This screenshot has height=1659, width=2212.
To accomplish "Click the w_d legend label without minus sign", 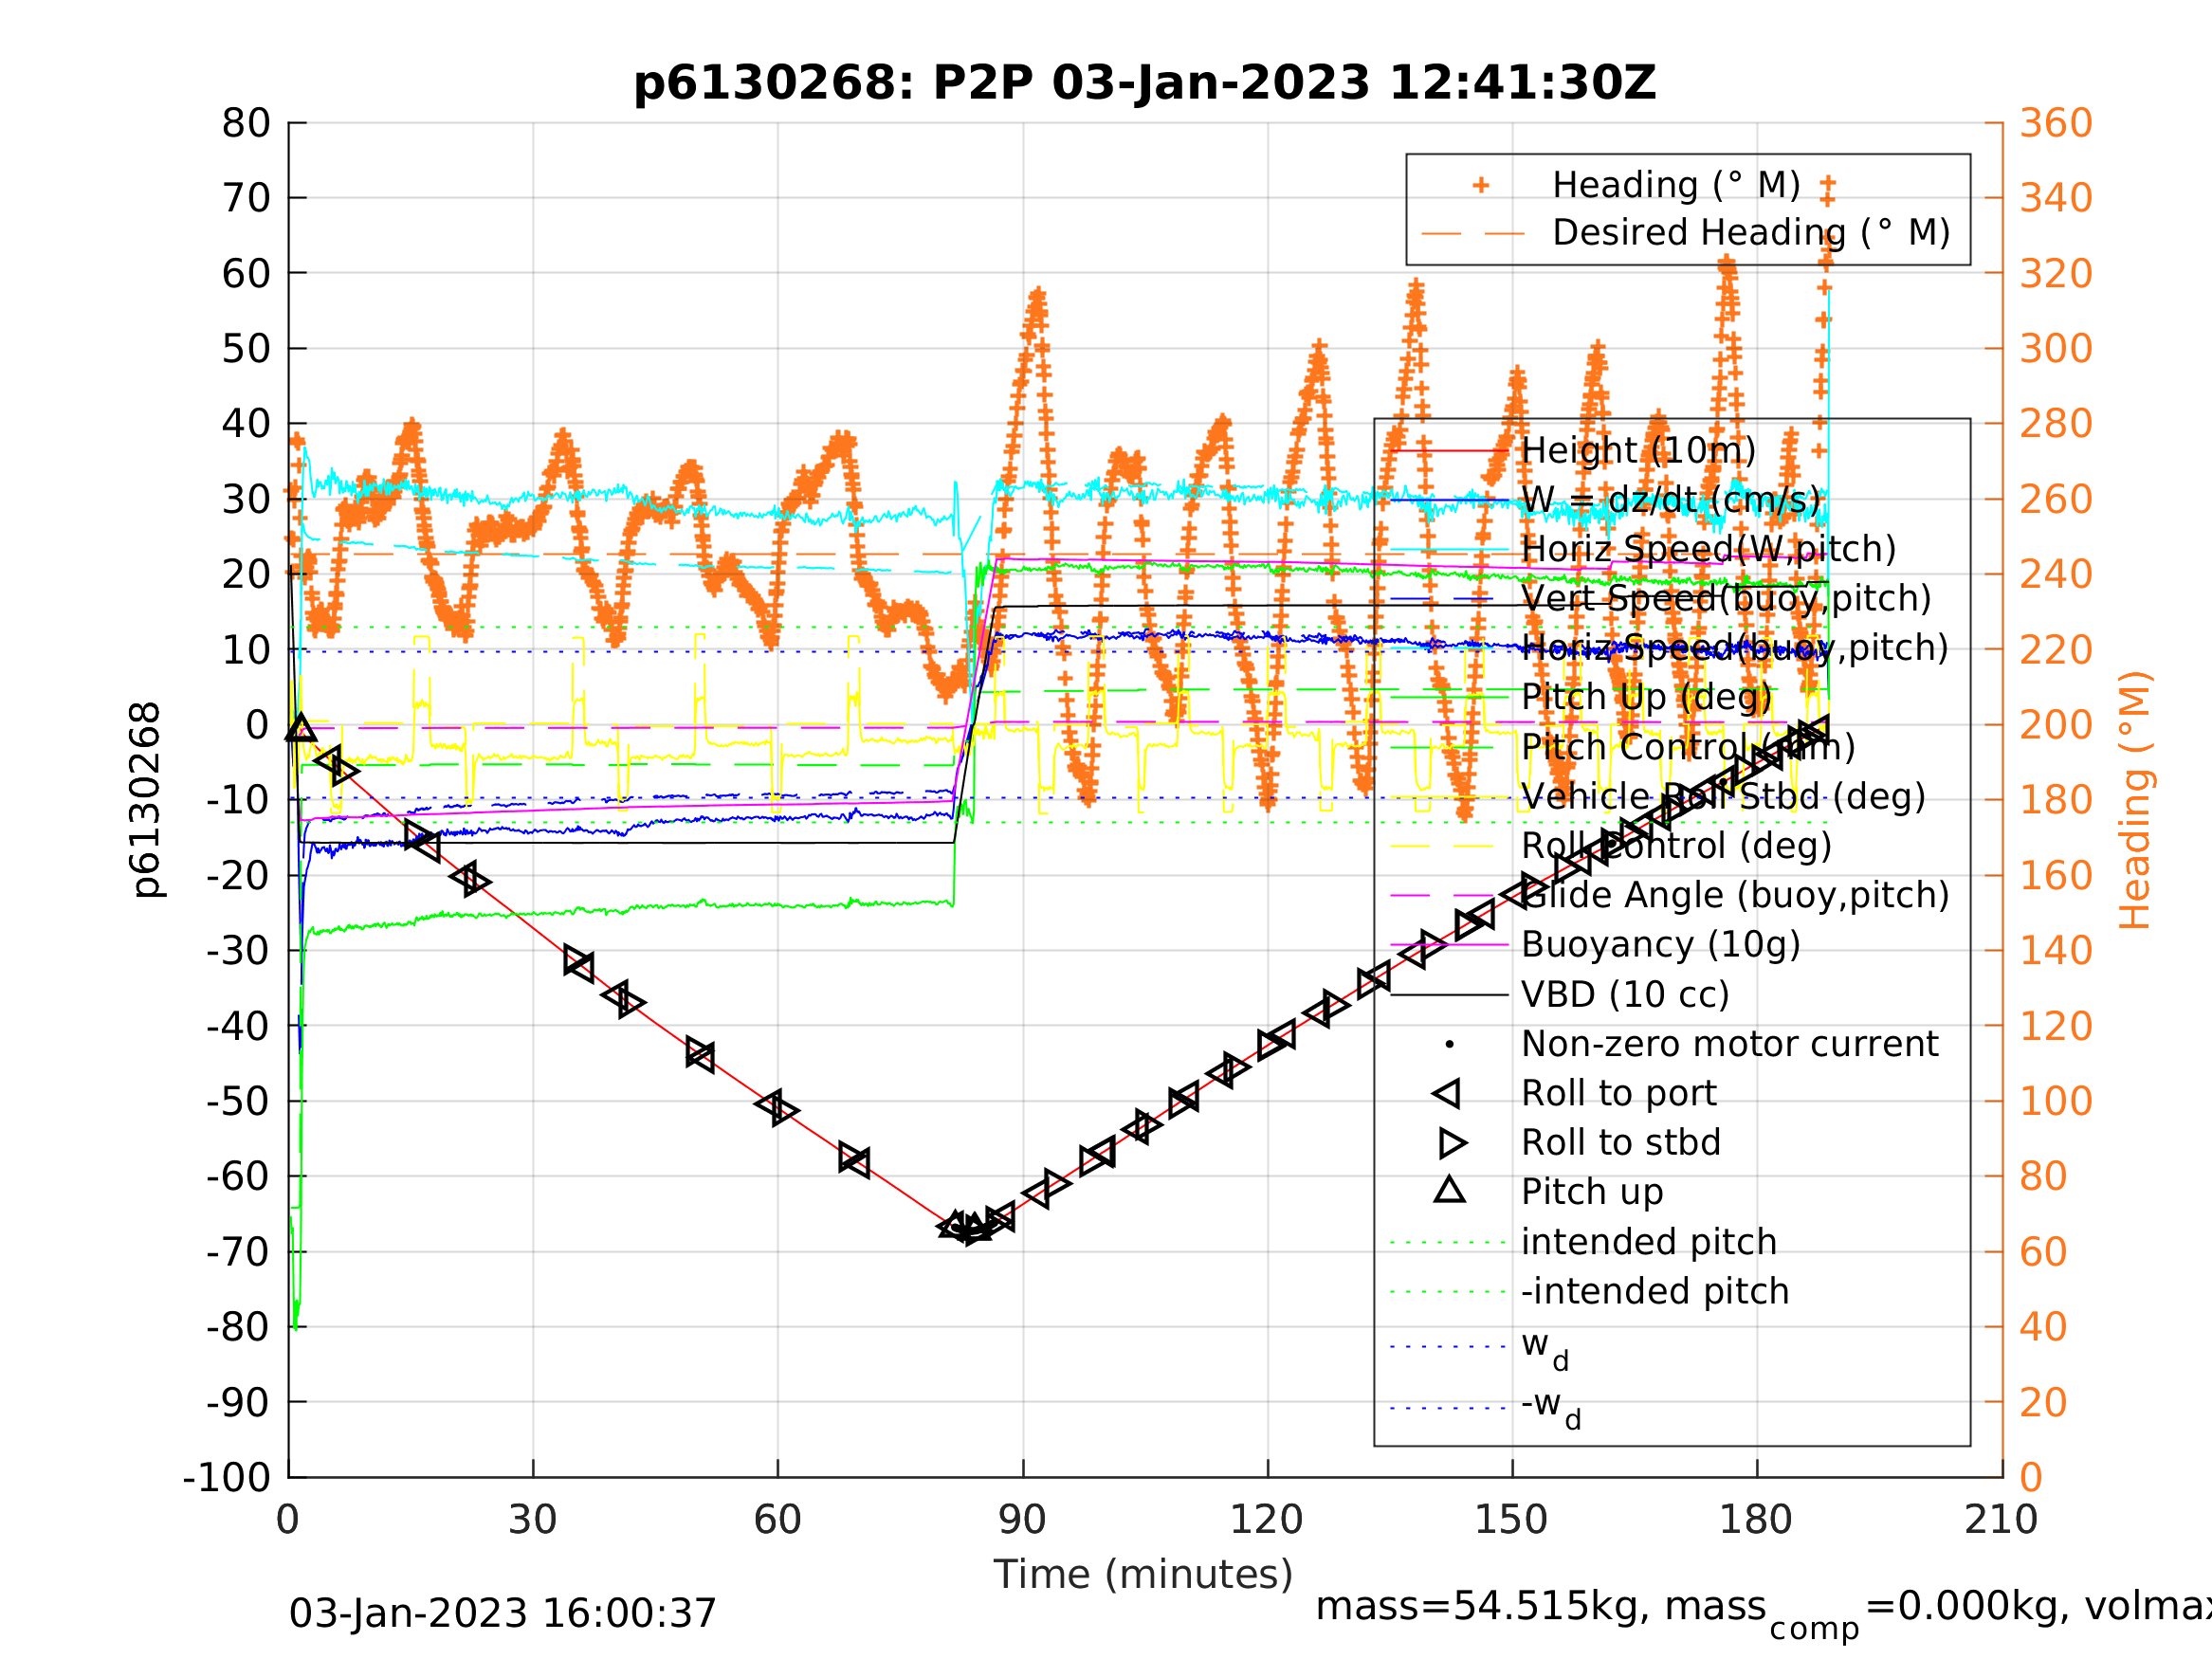I will coord(1545,1349).
